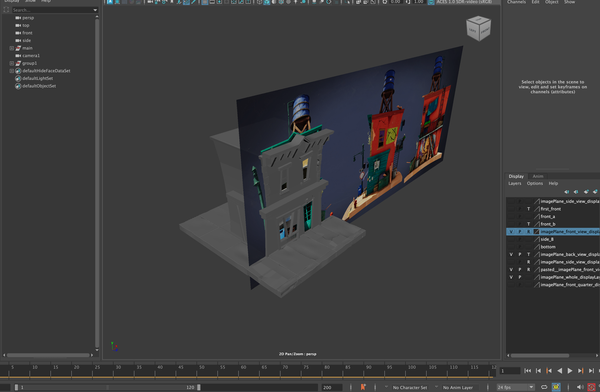
Task: Open the Layers menu in layer editor
Action: point(515,183)
